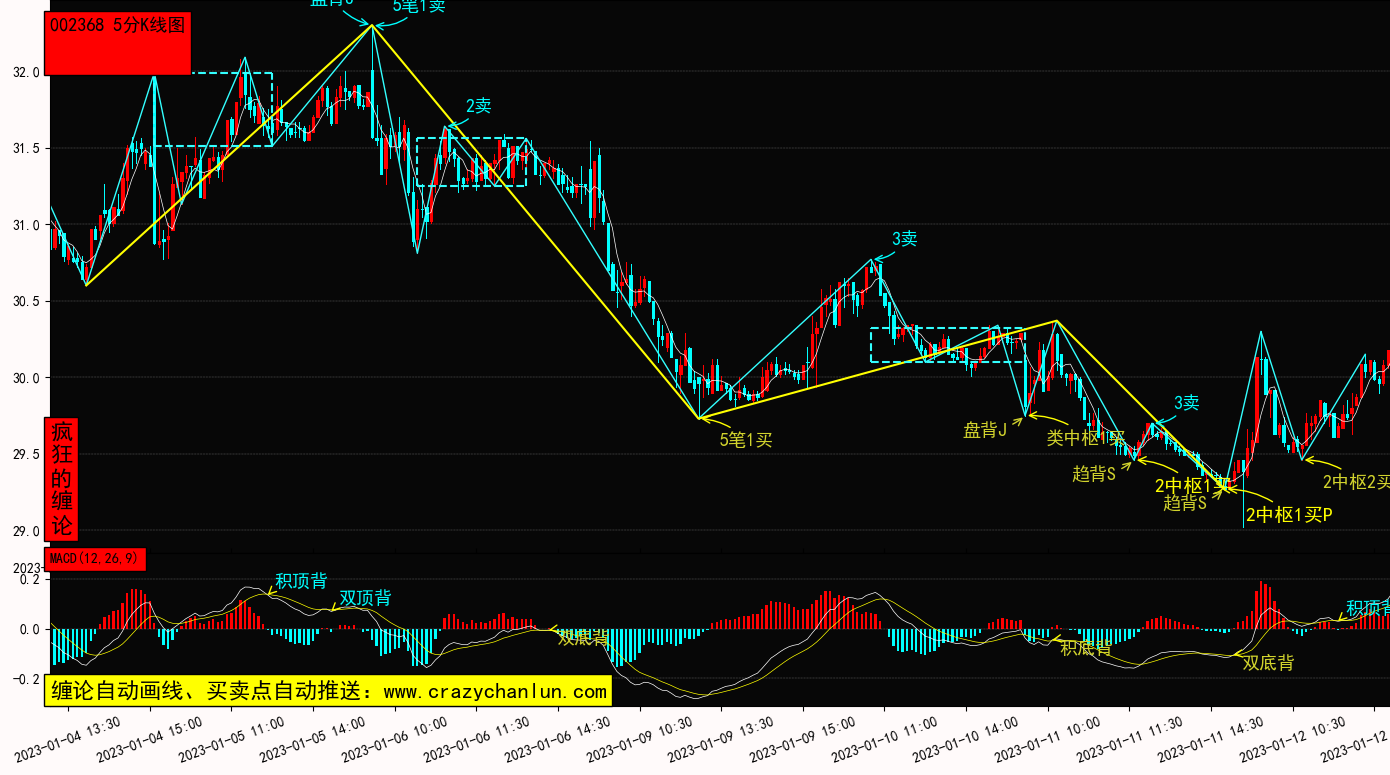Click the 2023-01-09 13:30 time label

point(720,739)
